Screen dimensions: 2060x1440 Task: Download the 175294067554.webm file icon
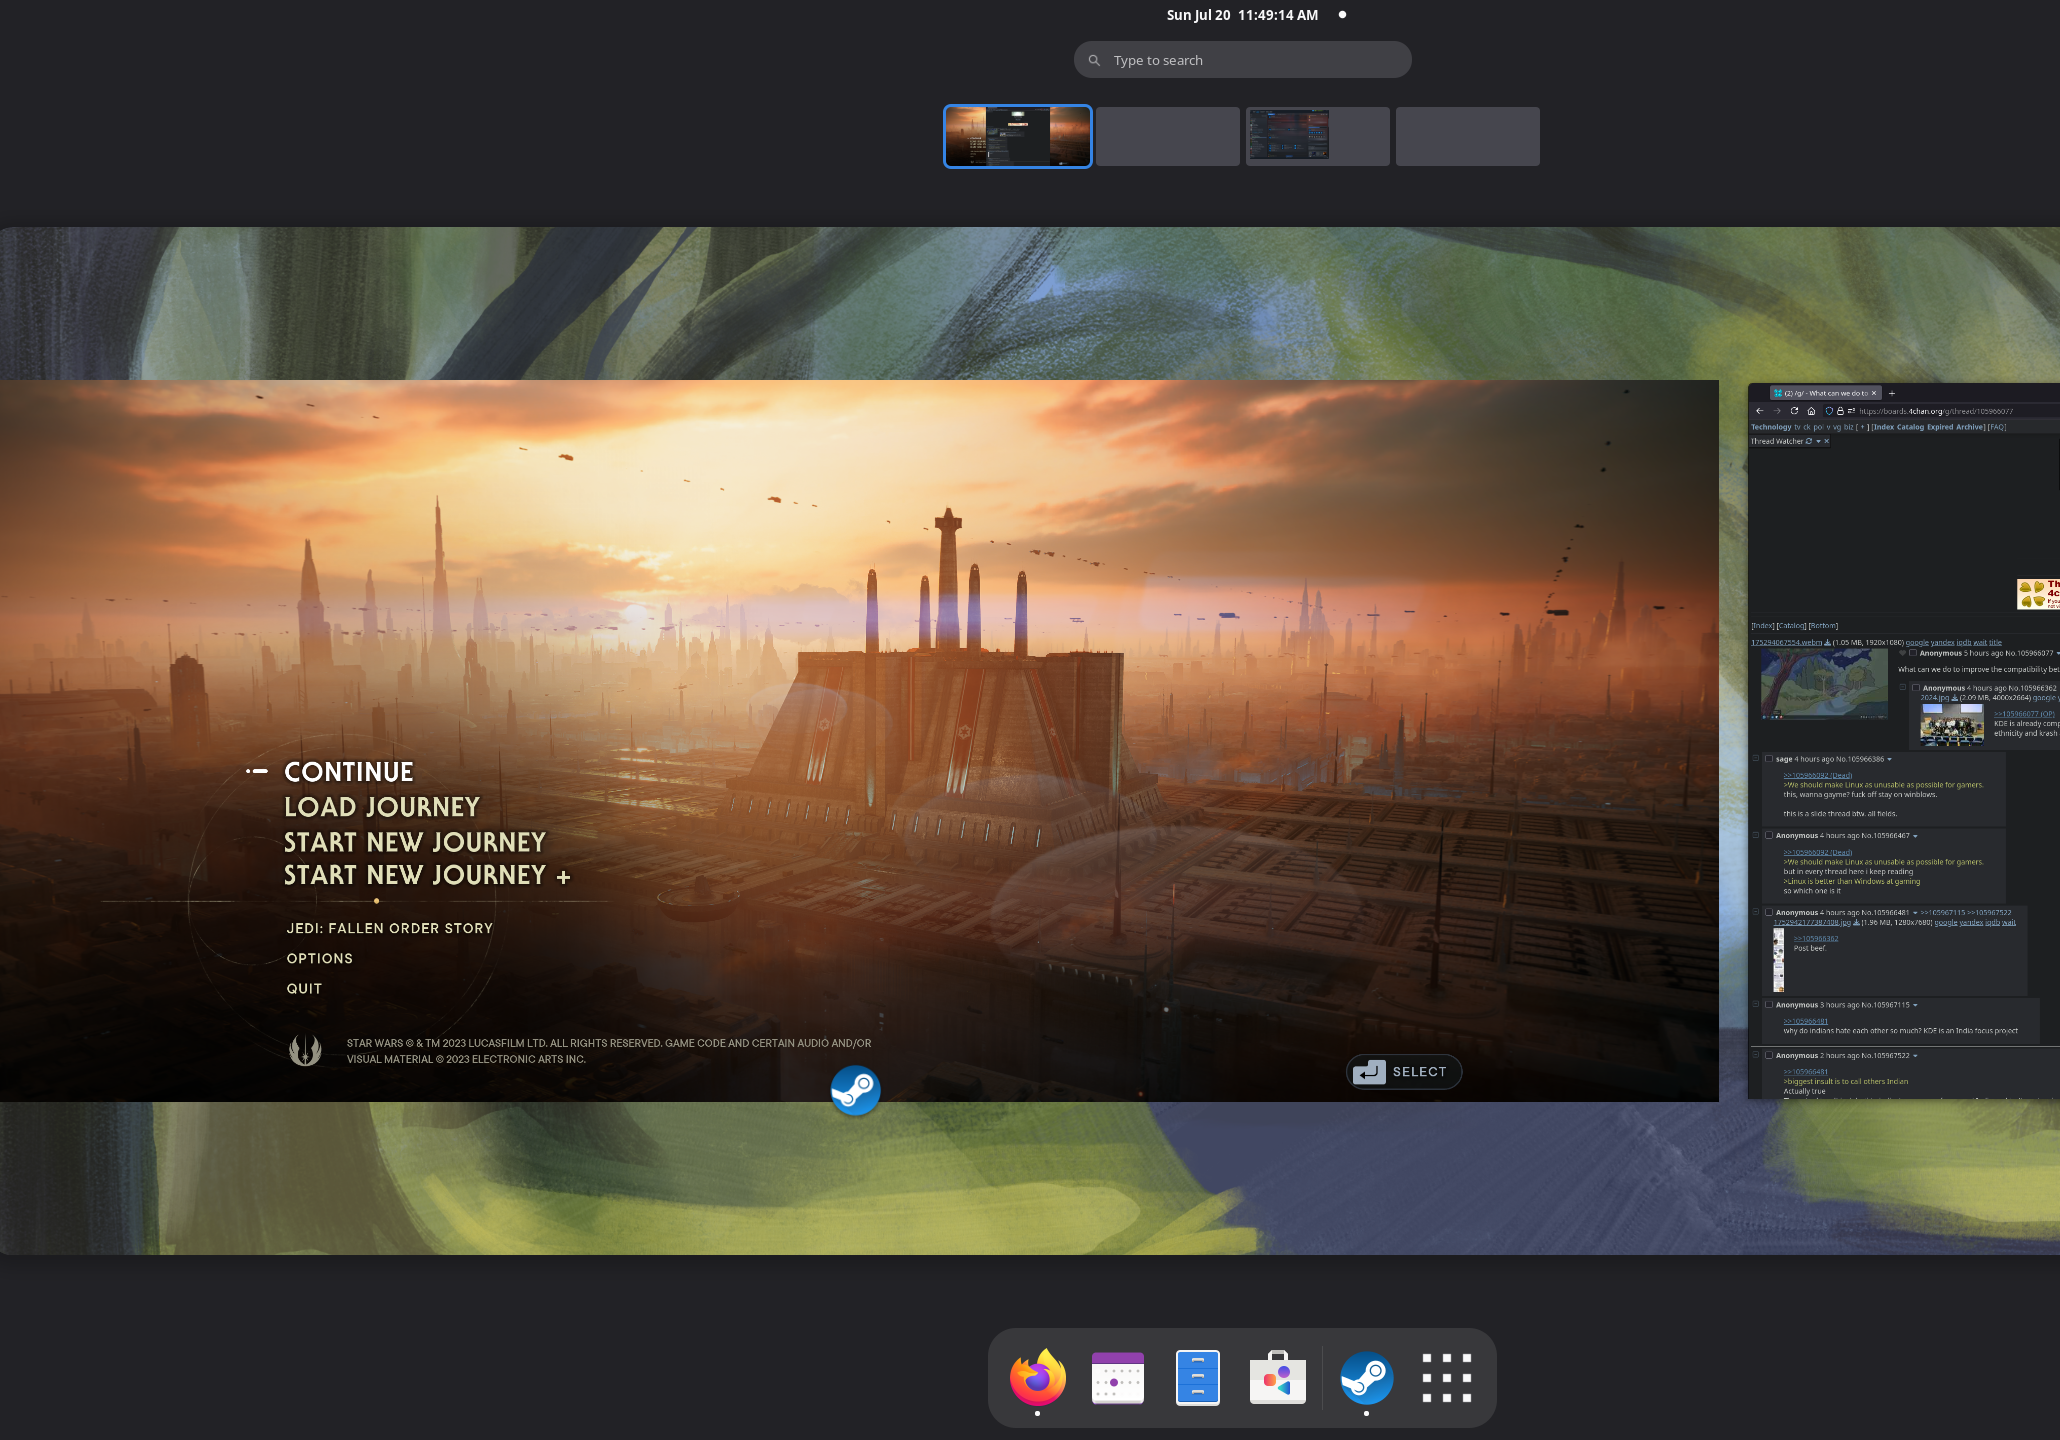tap(1827, 643)
